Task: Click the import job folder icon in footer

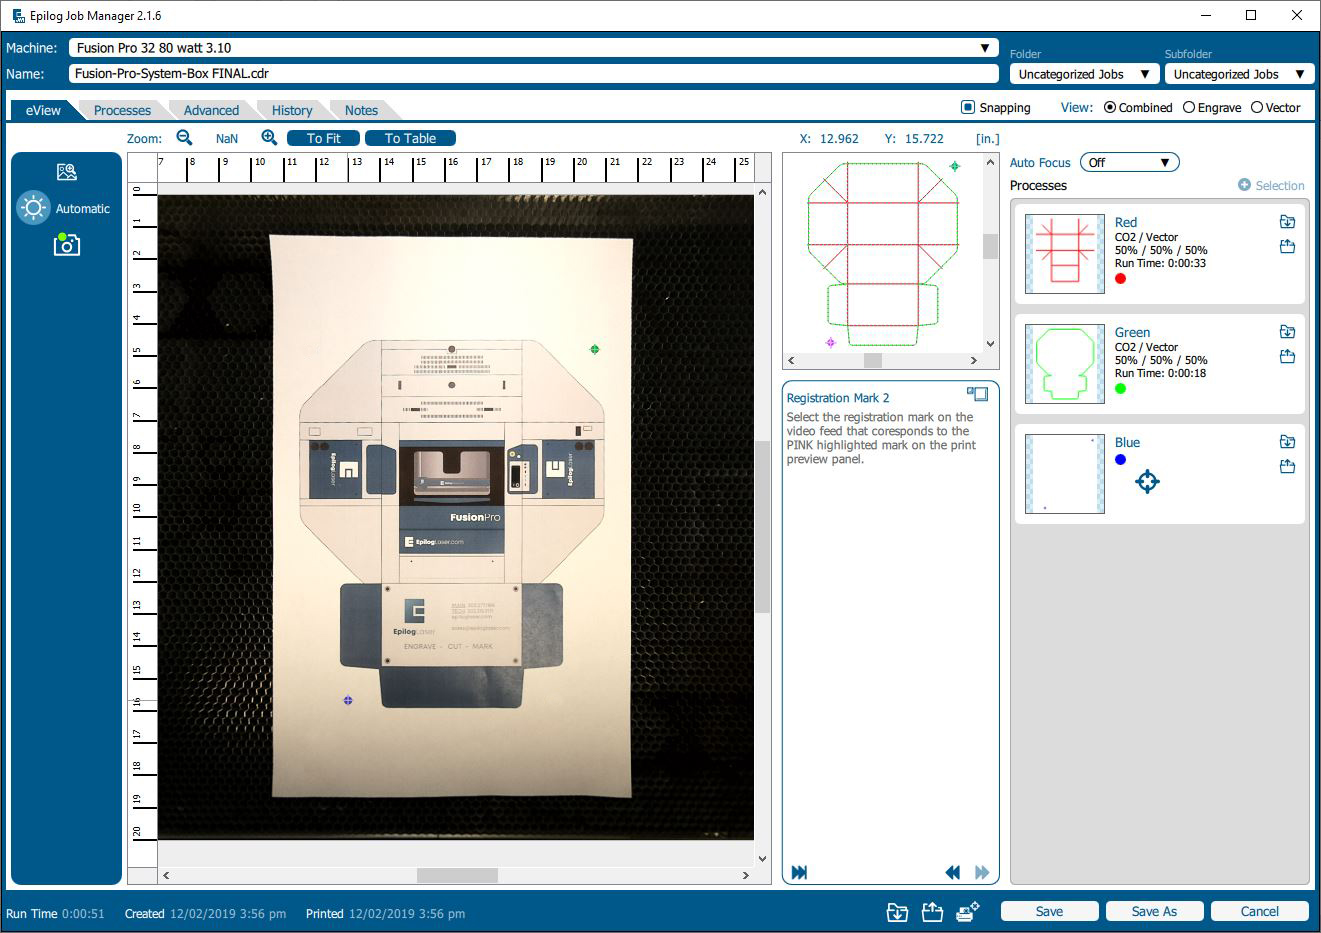Action: pyautogui.click(x=897, y=912)
